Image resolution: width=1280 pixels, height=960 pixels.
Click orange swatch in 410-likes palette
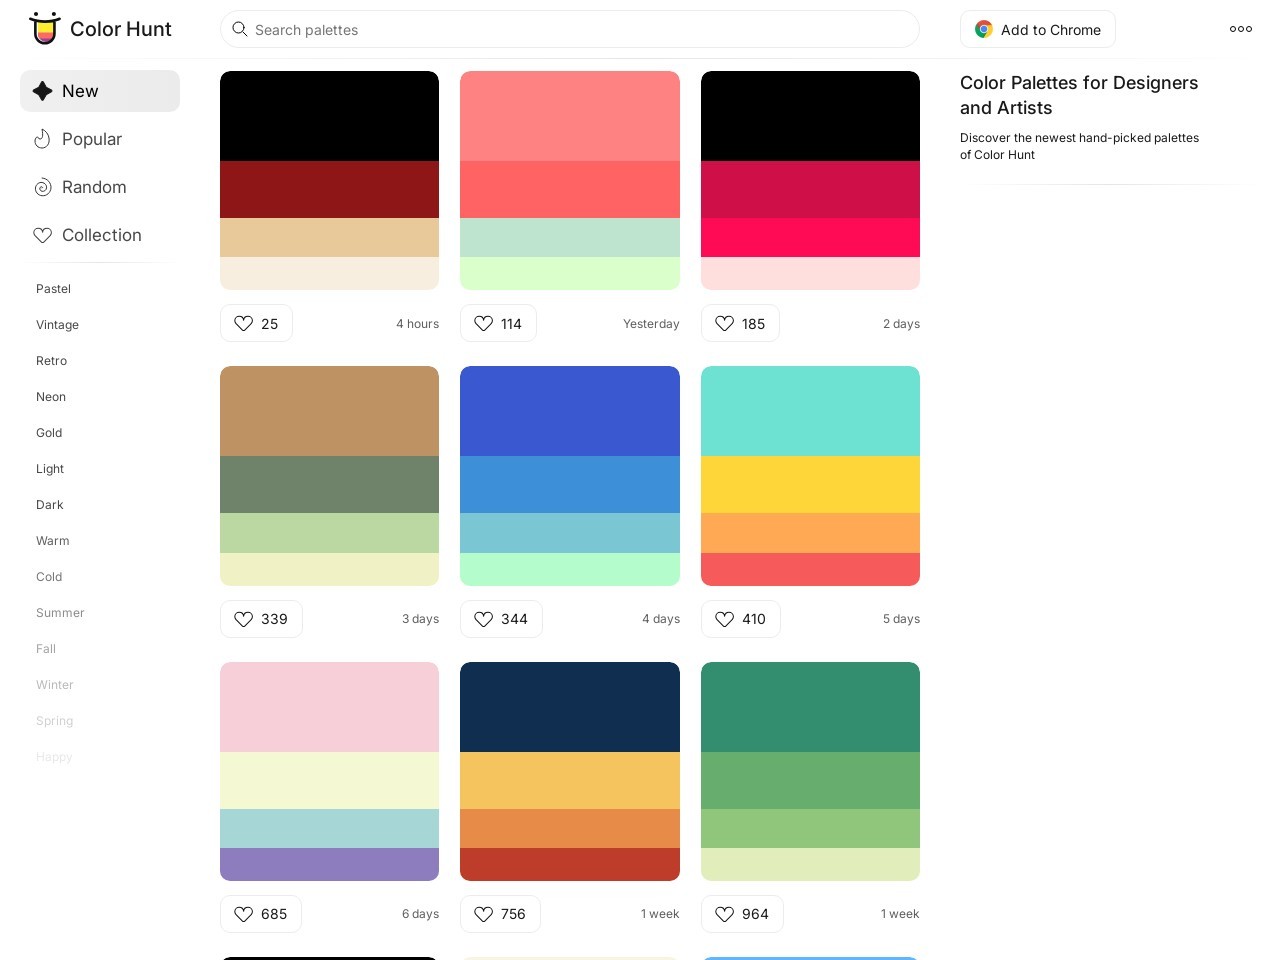click(810, 533)
